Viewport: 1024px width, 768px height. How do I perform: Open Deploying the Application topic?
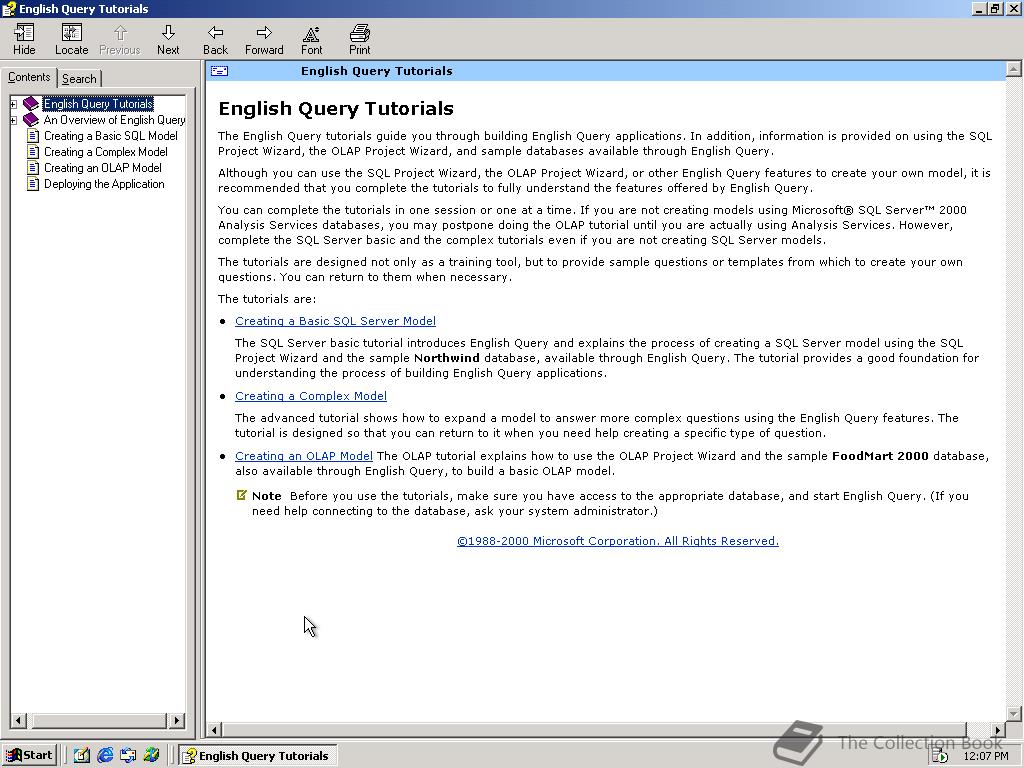(104, 184)
